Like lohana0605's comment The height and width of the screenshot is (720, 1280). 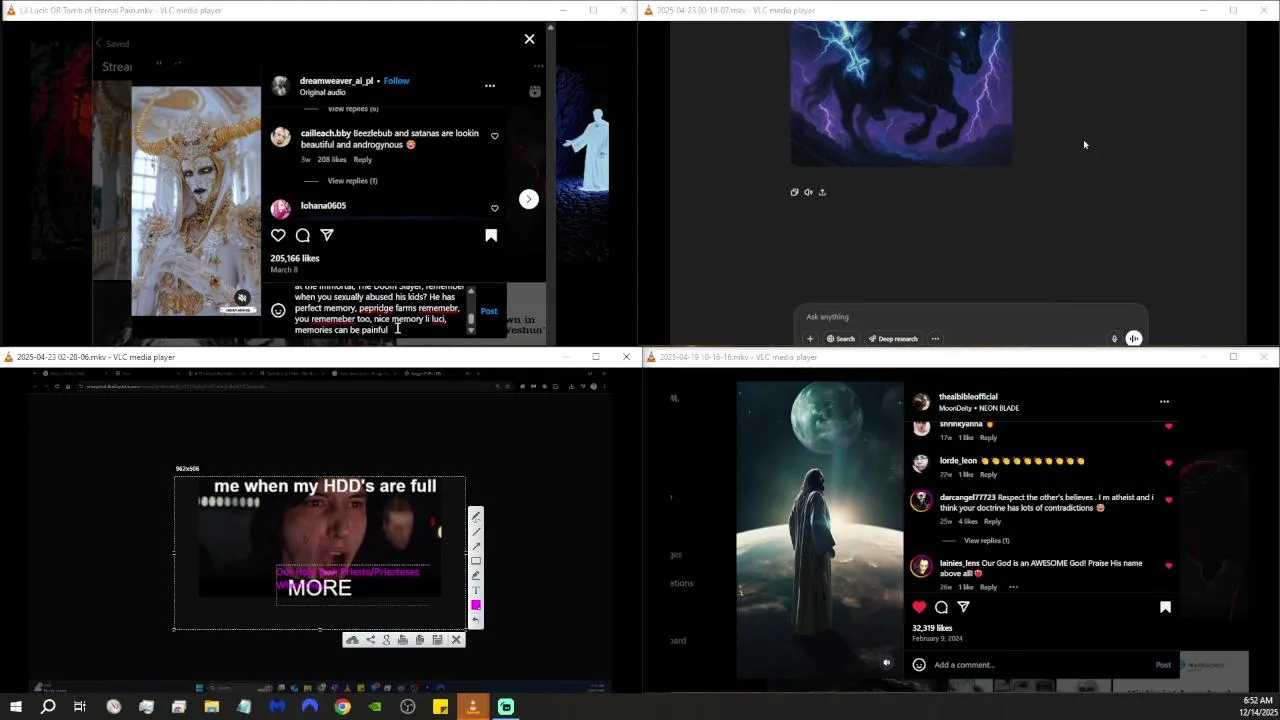point(494,208)
